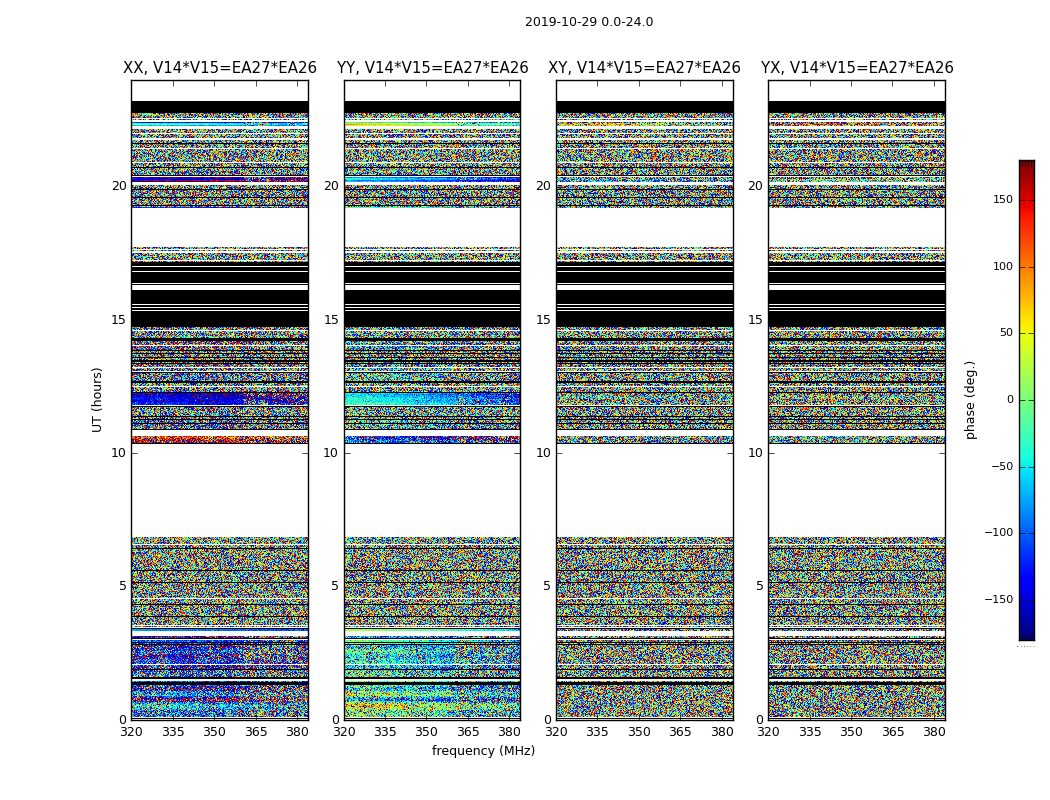
Task: Click the 5 hour tick beside XY panel
Action: [x=547, y=586]
